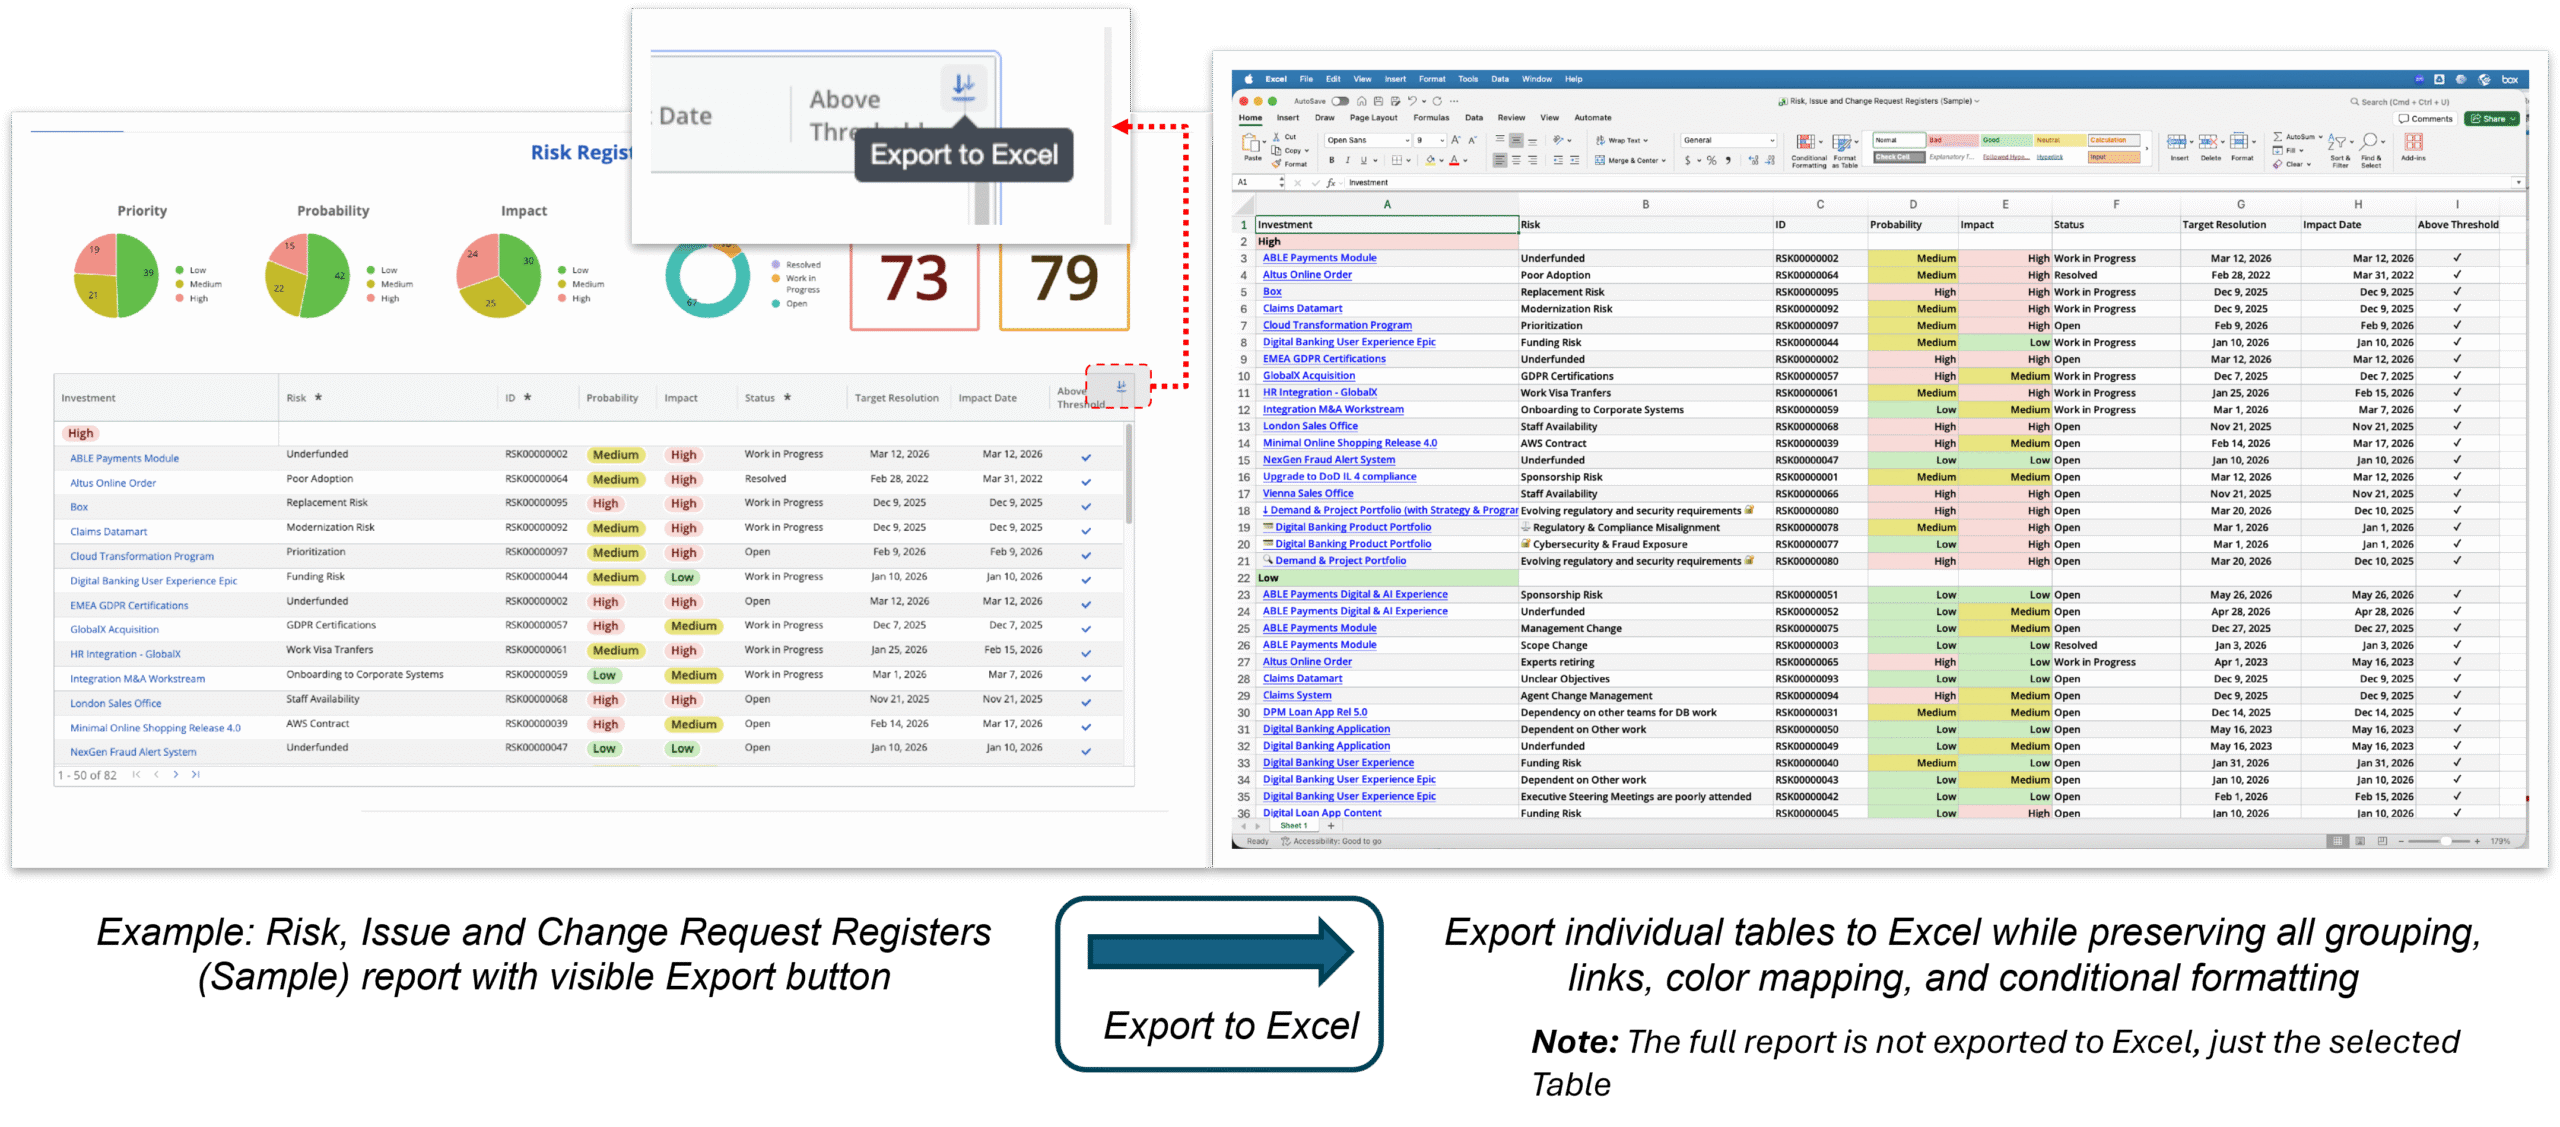2560x1127 pixels.
Task: Click next page arrow in report pagination
Action: coord(176,775)
